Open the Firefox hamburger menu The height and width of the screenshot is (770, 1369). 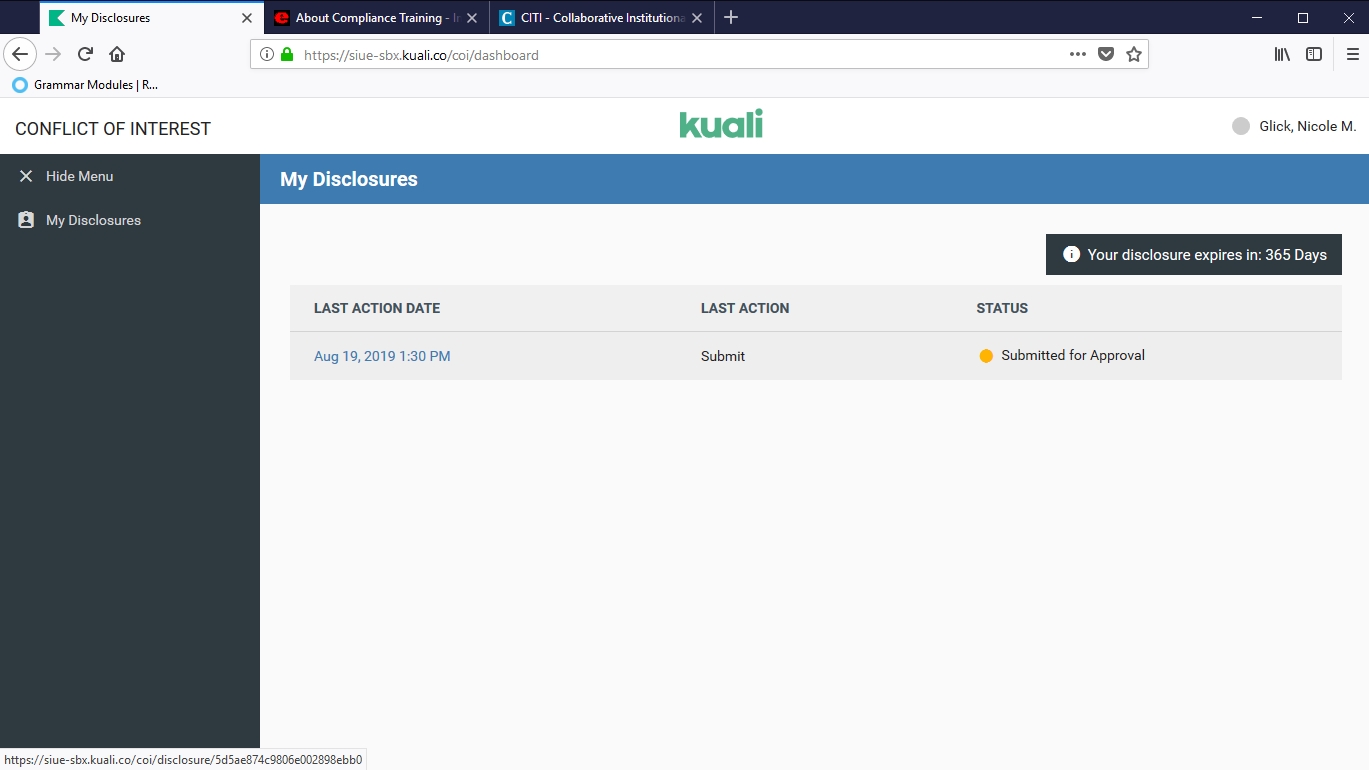pos(1352,54)
